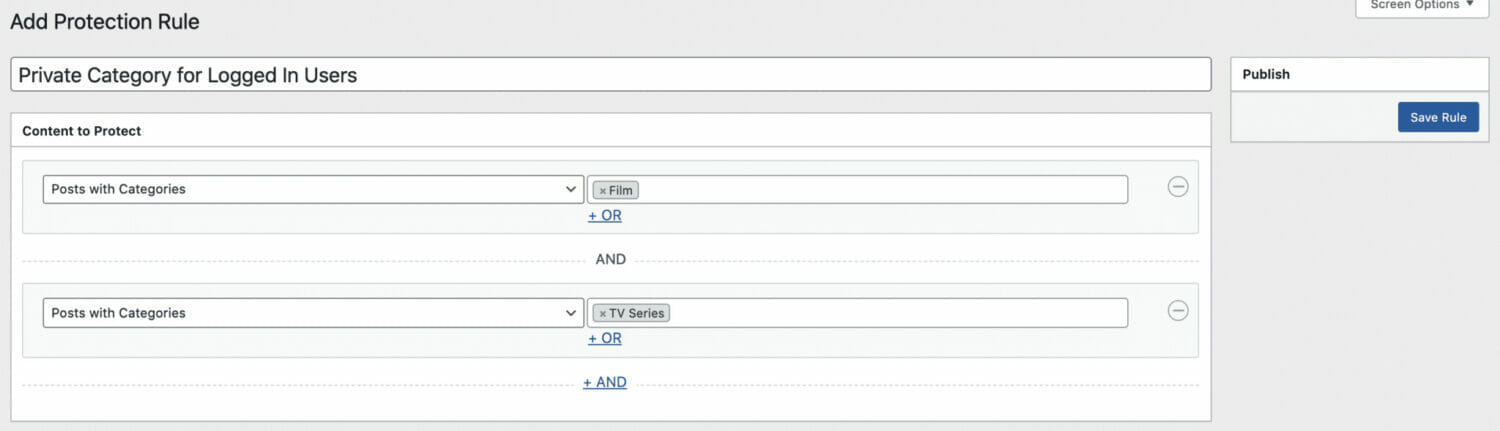
Task: Click the Content to Protect panel header
Action: pos(611,131)
